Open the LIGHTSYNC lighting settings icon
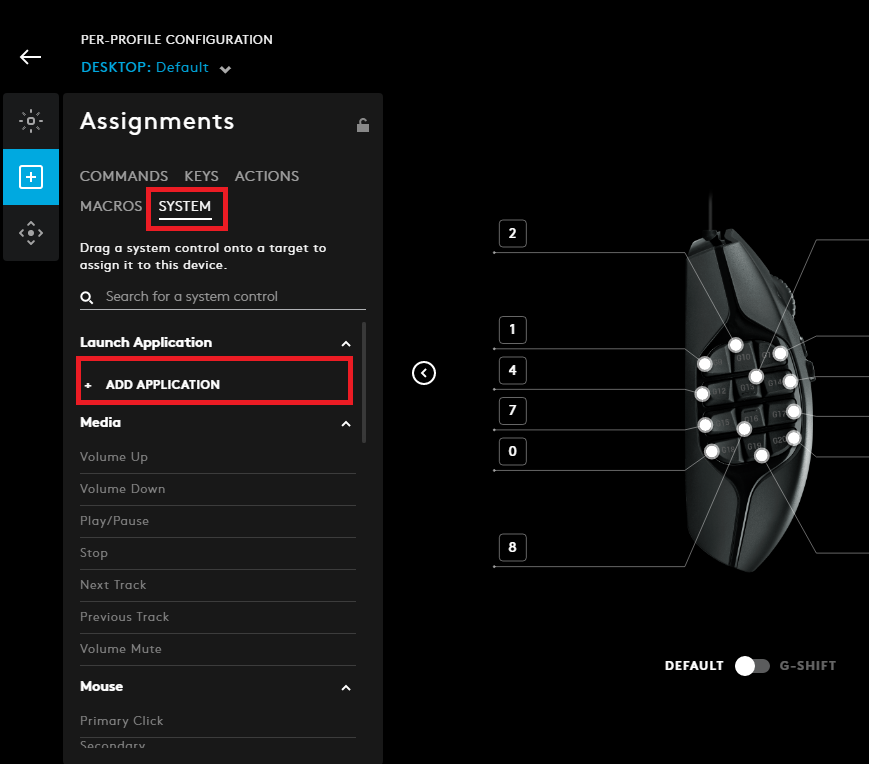This screenshot has width=869, height=764. (31, 121)
